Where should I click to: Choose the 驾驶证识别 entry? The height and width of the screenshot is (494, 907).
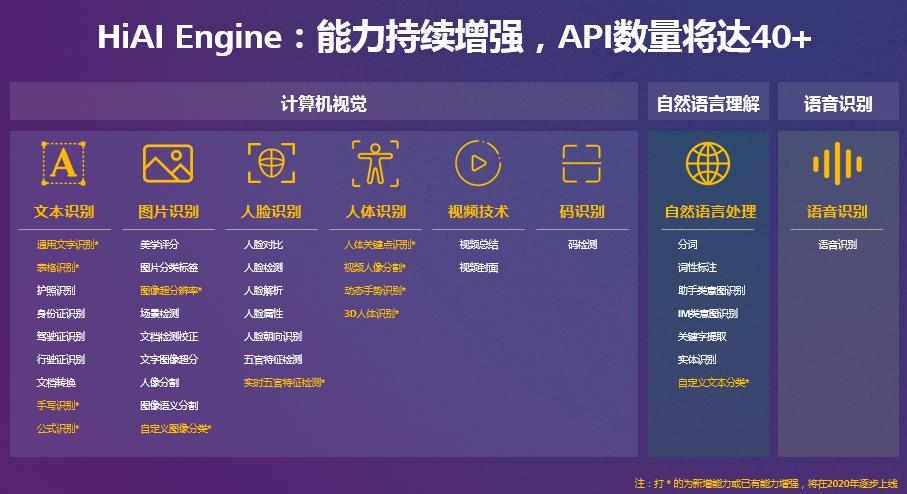coord(61,337)
